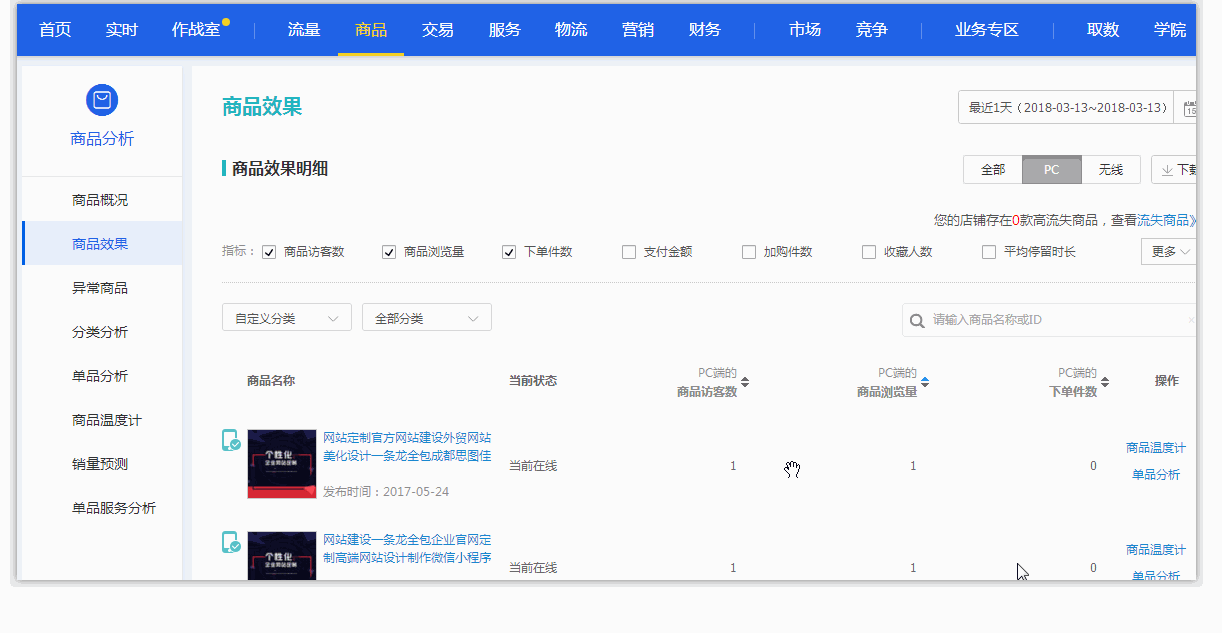Uncheck the 商品访客数 indicator checkbox
This screenshot has width=1222, height=633.
coord(269,252)
